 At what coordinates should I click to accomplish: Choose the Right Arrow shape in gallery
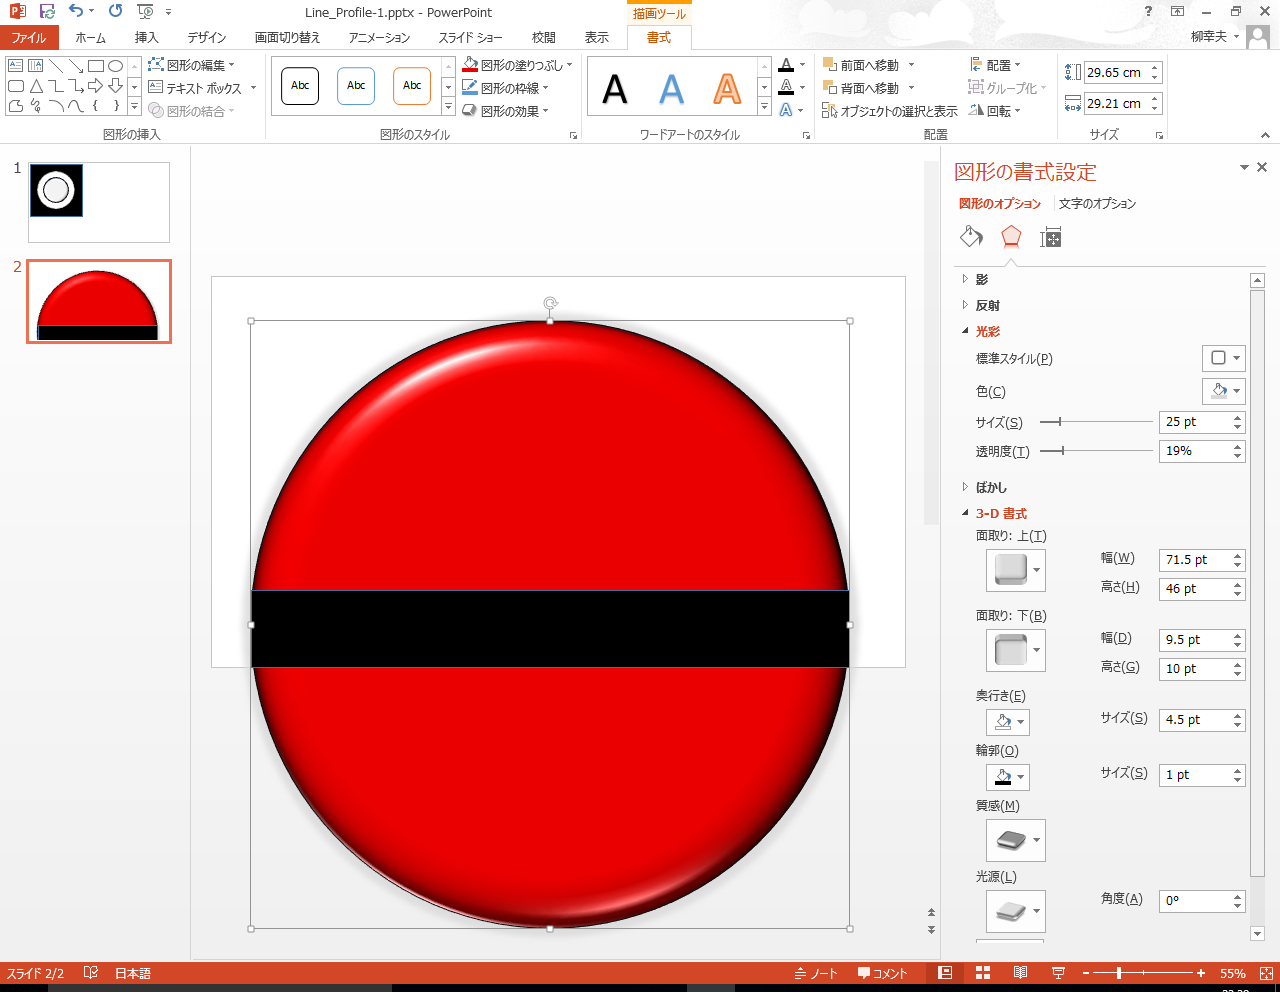(96, 86)
